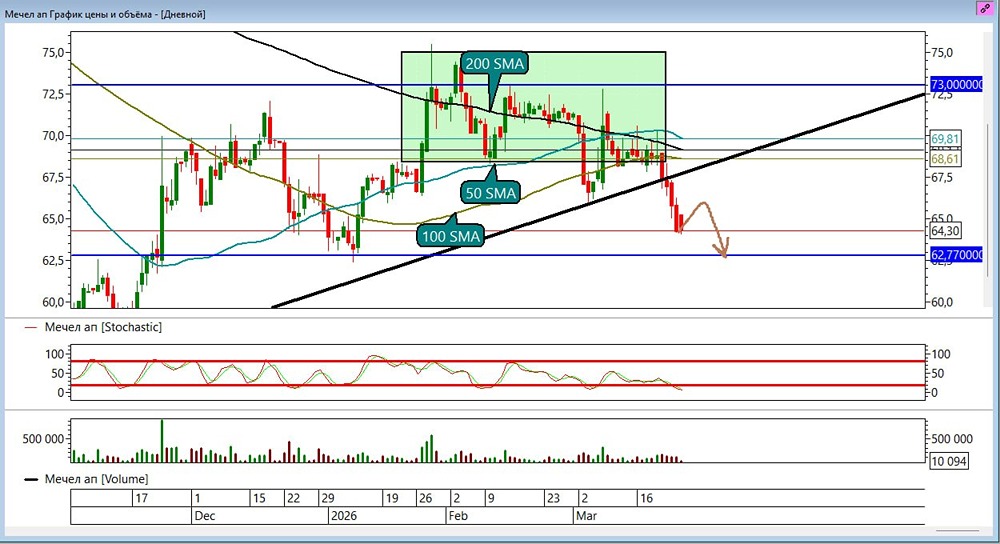Click the pink link icon in the title bar
The image size is (1000, 544).
pos(985,8)
